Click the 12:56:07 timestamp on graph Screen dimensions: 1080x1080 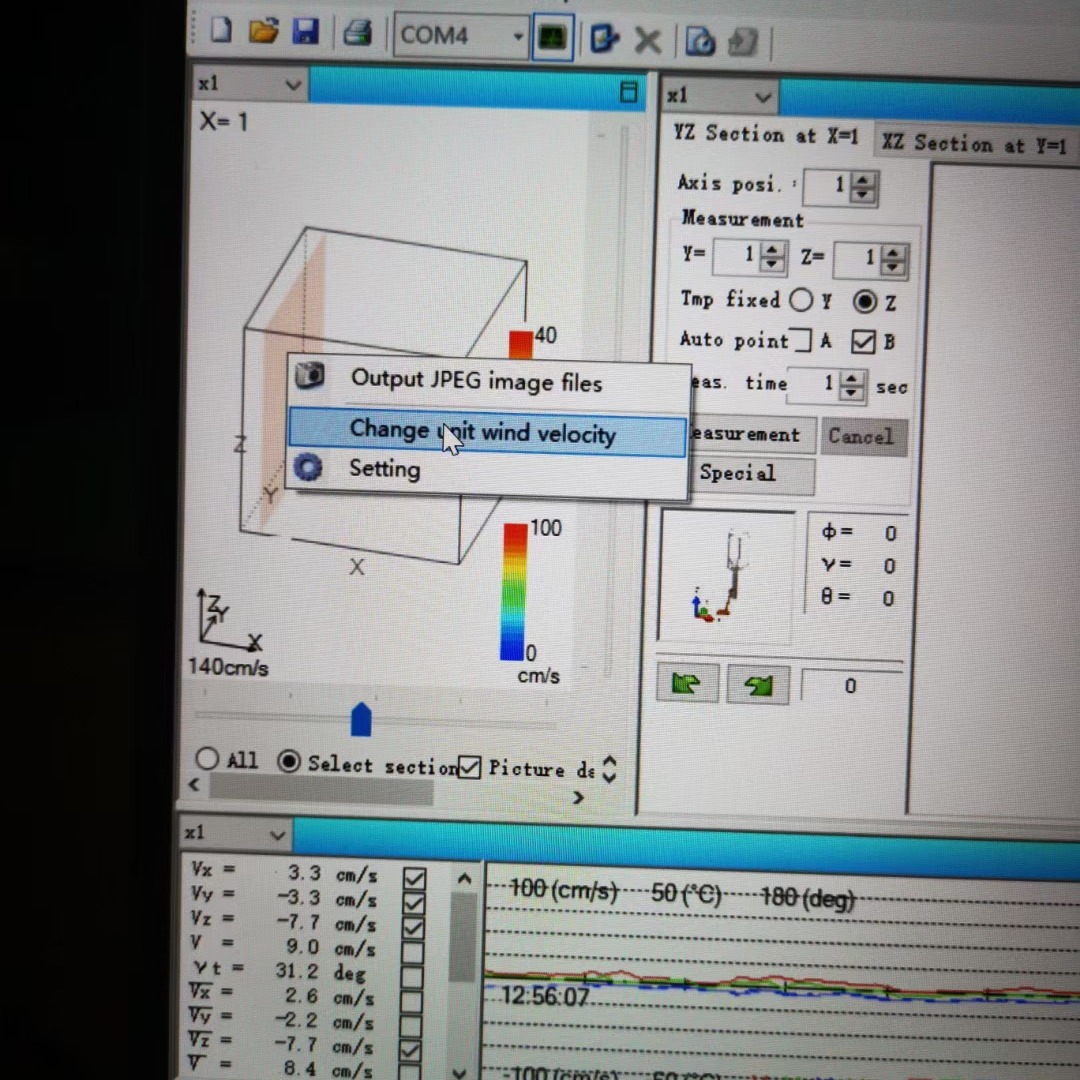(545, 996)
